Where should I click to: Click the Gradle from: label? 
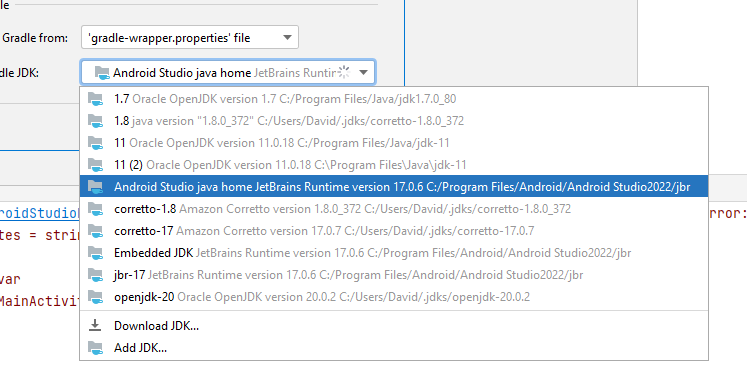pyautogui.click(x=35, y=38)
